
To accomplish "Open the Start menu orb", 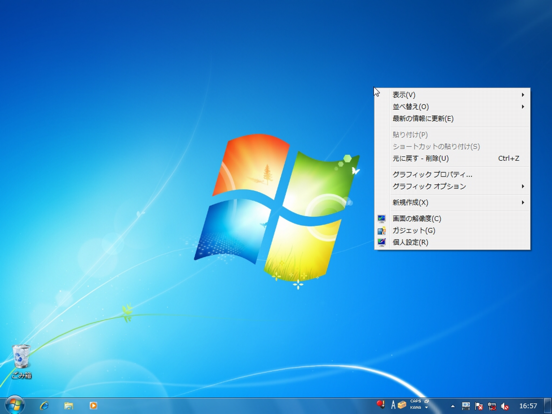I will [14, 405].
